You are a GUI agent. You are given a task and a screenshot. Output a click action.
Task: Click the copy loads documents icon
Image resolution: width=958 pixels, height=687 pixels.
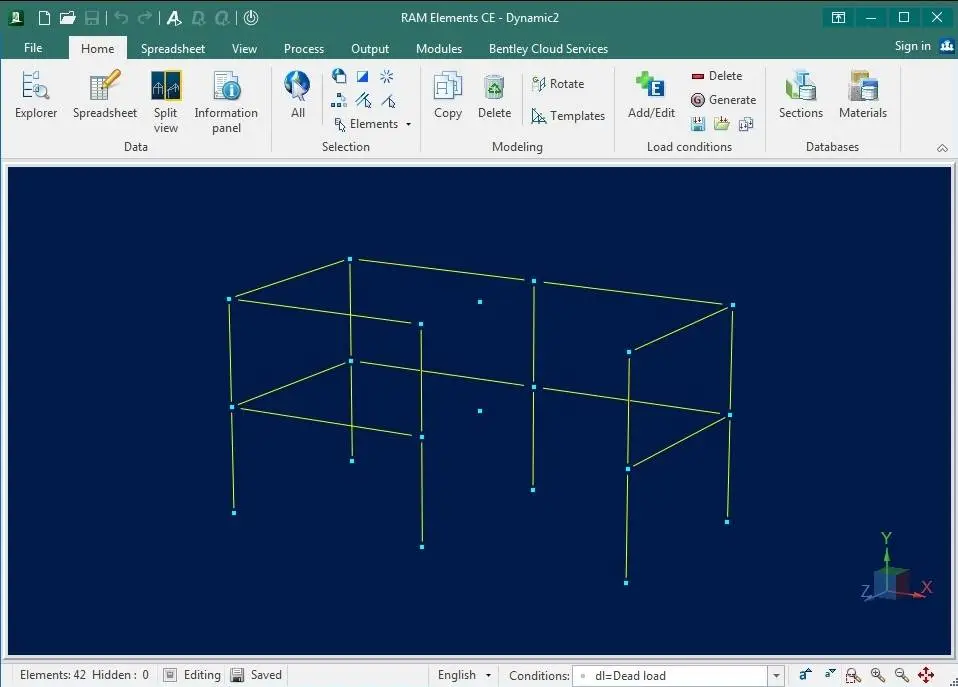pos(745,124)
